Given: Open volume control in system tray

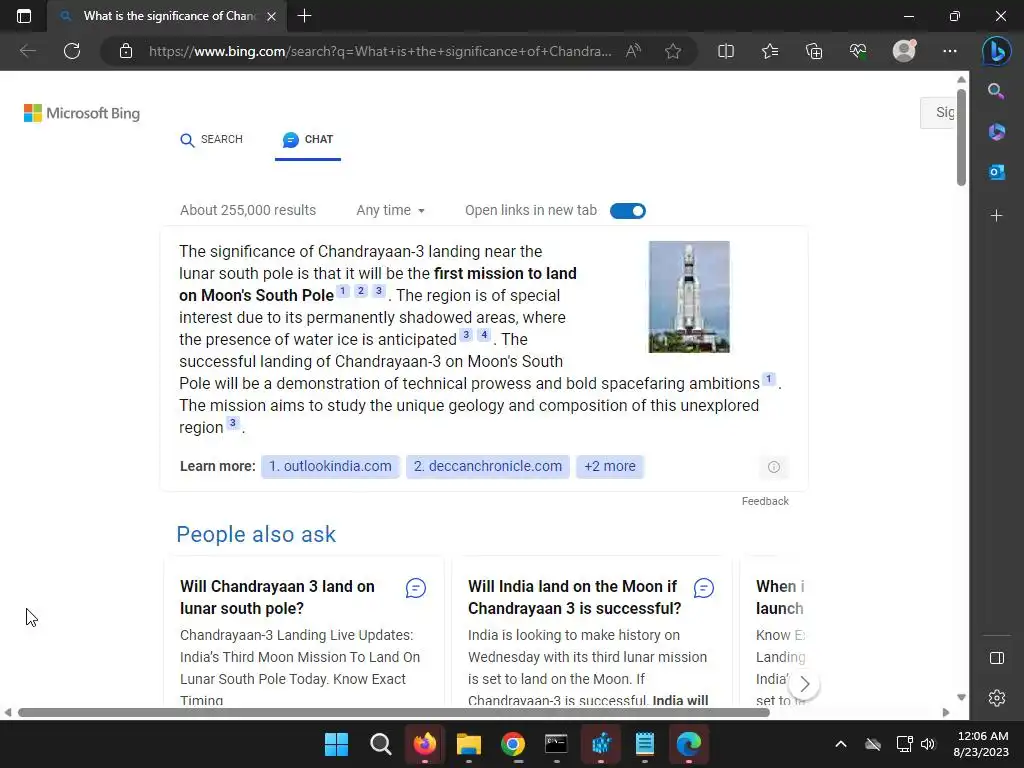Looking at the screenshot, I should coord(928,744).
